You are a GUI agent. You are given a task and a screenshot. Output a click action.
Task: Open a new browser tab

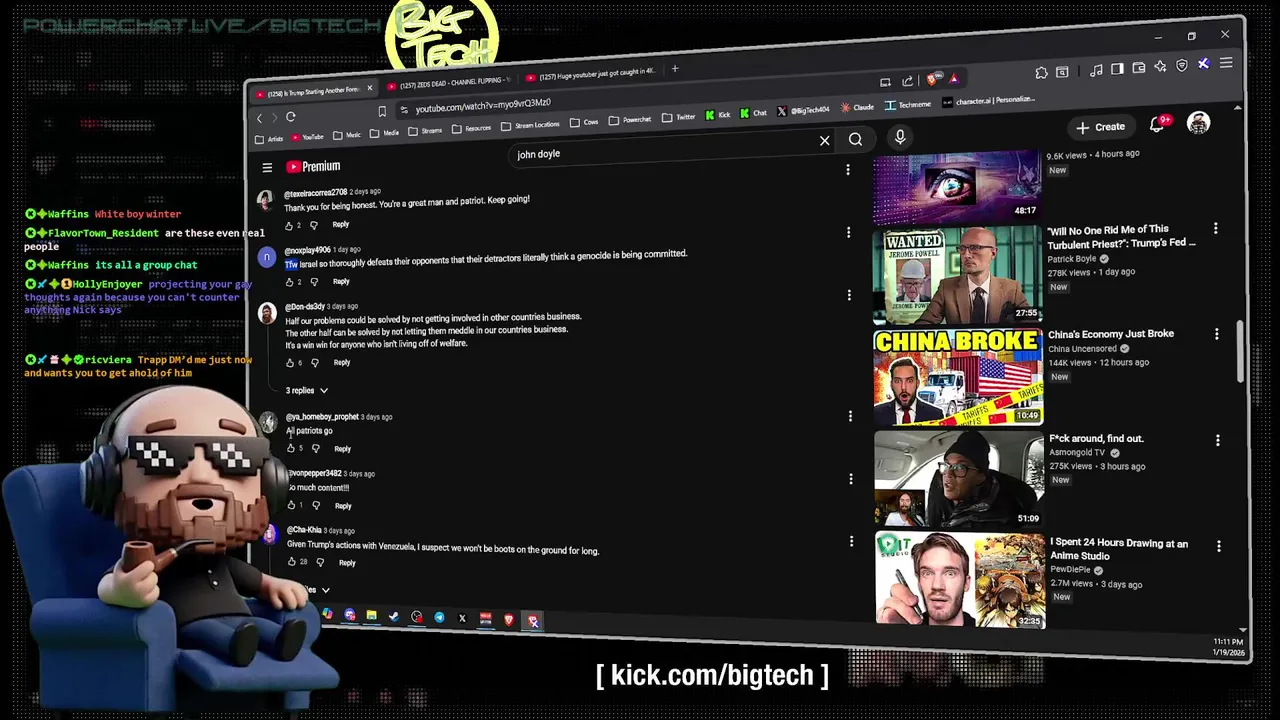tap(675, 69)
